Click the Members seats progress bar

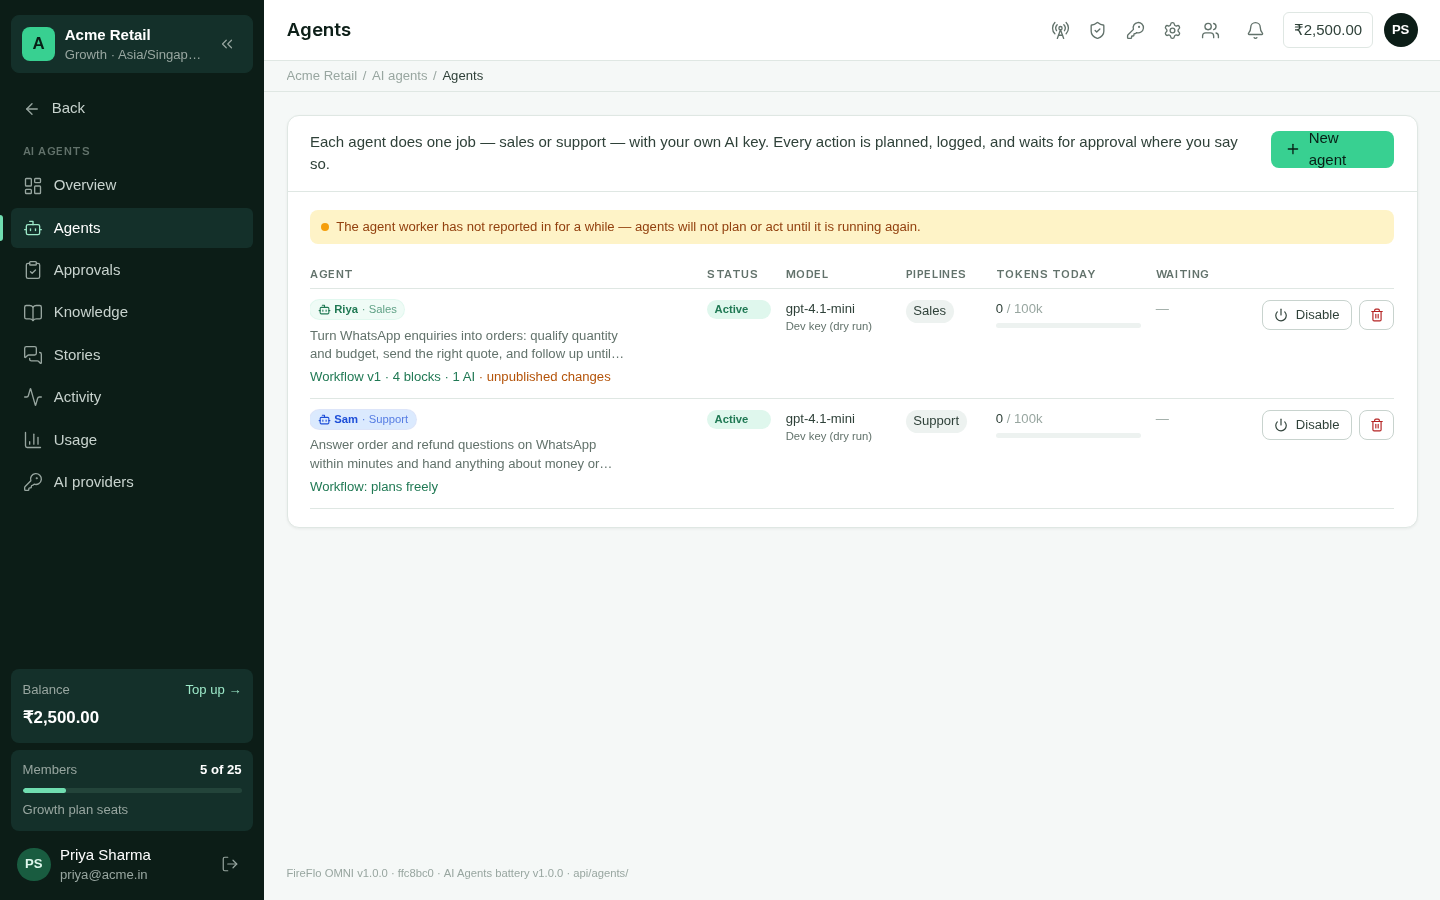point(132,790)
